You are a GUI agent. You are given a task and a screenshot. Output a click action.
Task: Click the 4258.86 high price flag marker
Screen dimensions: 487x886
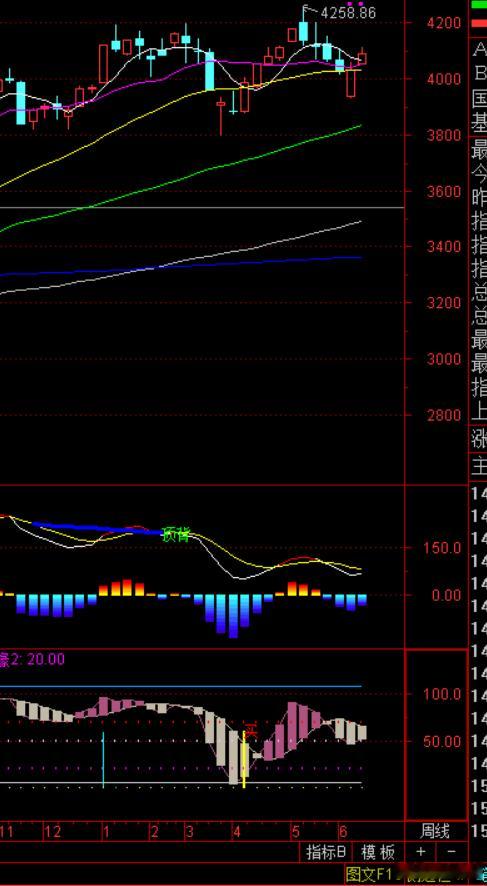click(341, 12)
